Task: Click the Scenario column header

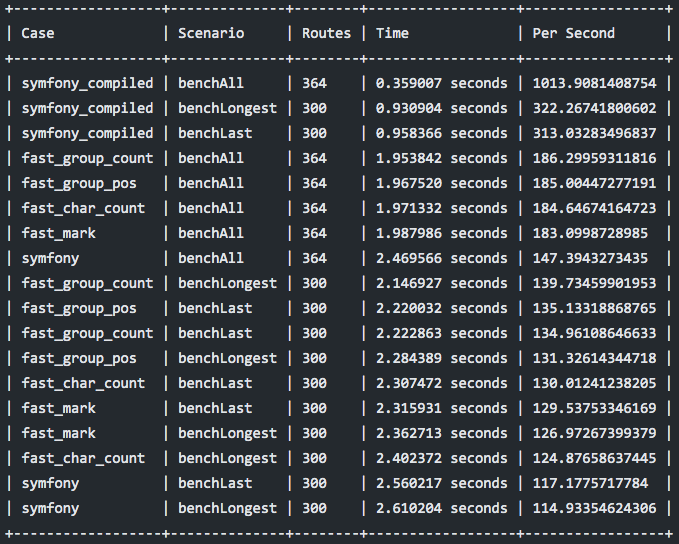Action: [211, 33]
